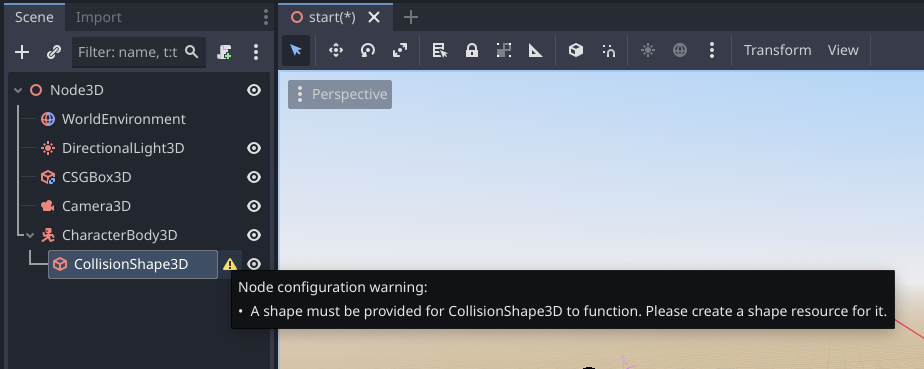Activate the Ruler Mode tool
924x369 pixels.
pyautogui.click(x=535, y=50)
